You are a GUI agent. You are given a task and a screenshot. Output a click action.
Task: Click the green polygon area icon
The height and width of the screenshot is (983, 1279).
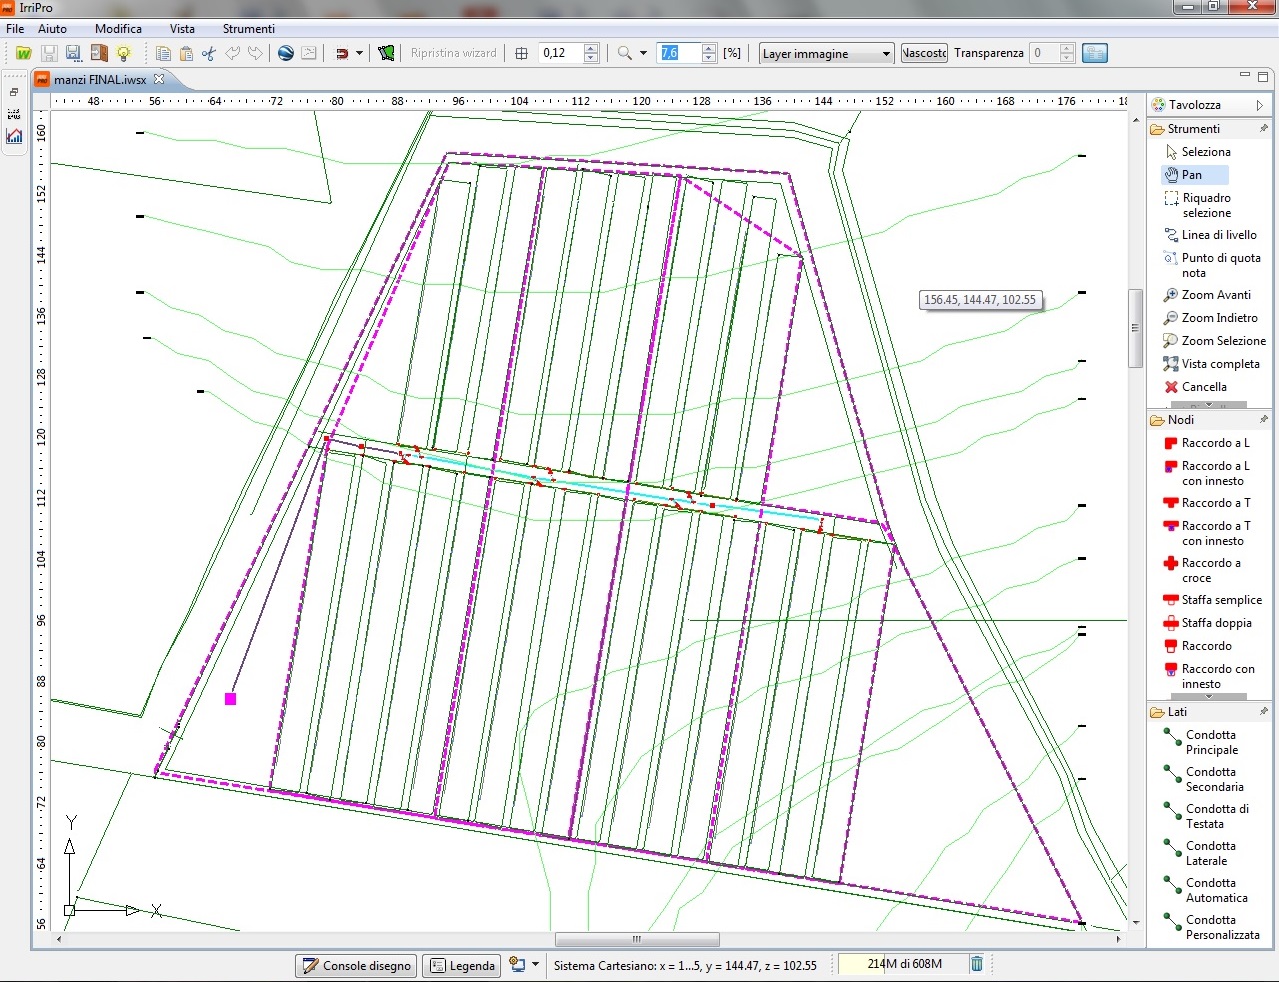[387, 53]
